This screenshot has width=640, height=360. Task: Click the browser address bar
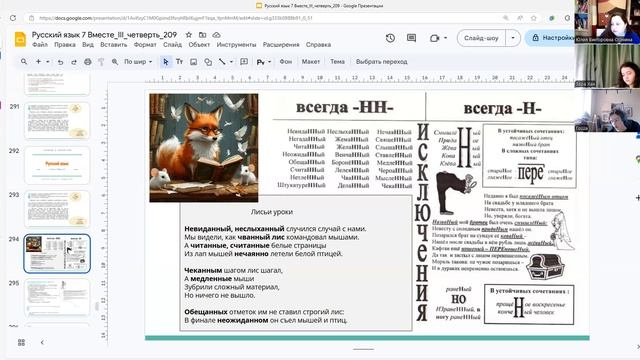261,18
